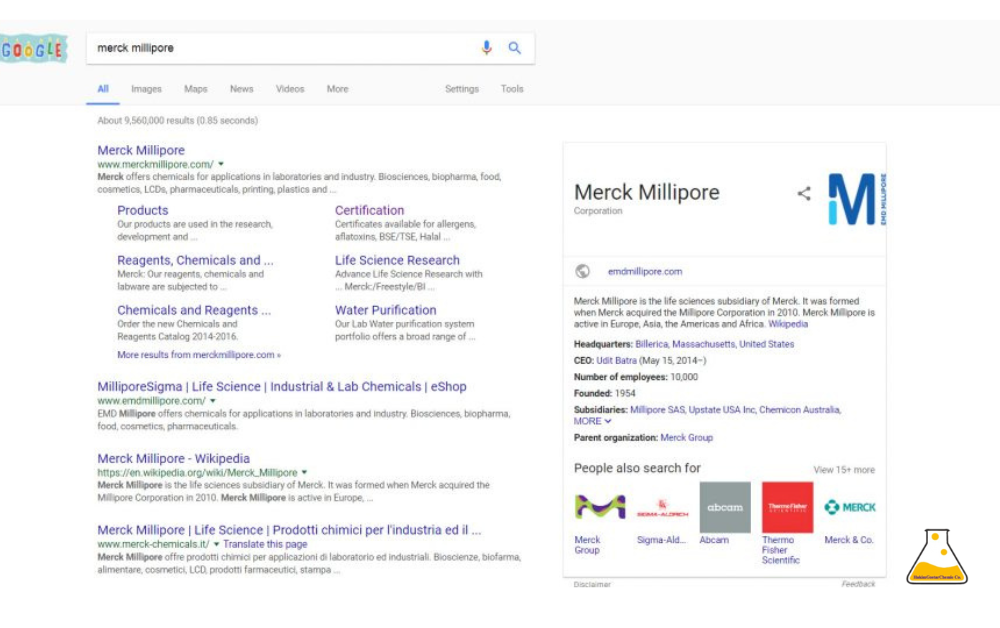Open Sigma-Aldrich logo thumbnail

(662, 508)
